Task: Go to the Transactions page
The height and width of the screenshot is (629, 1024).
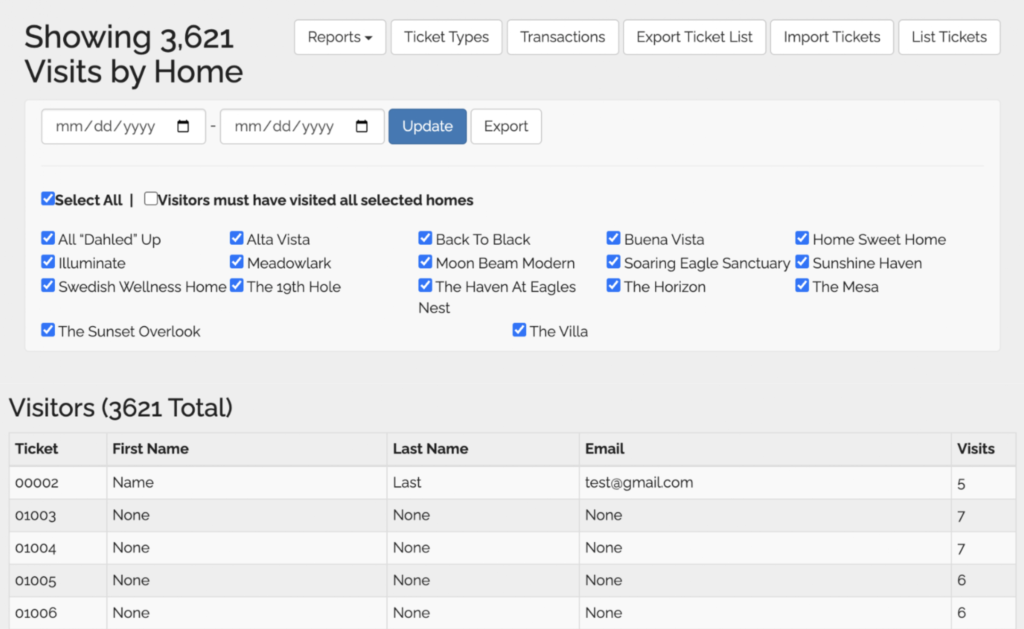Action: coord(562,37)
